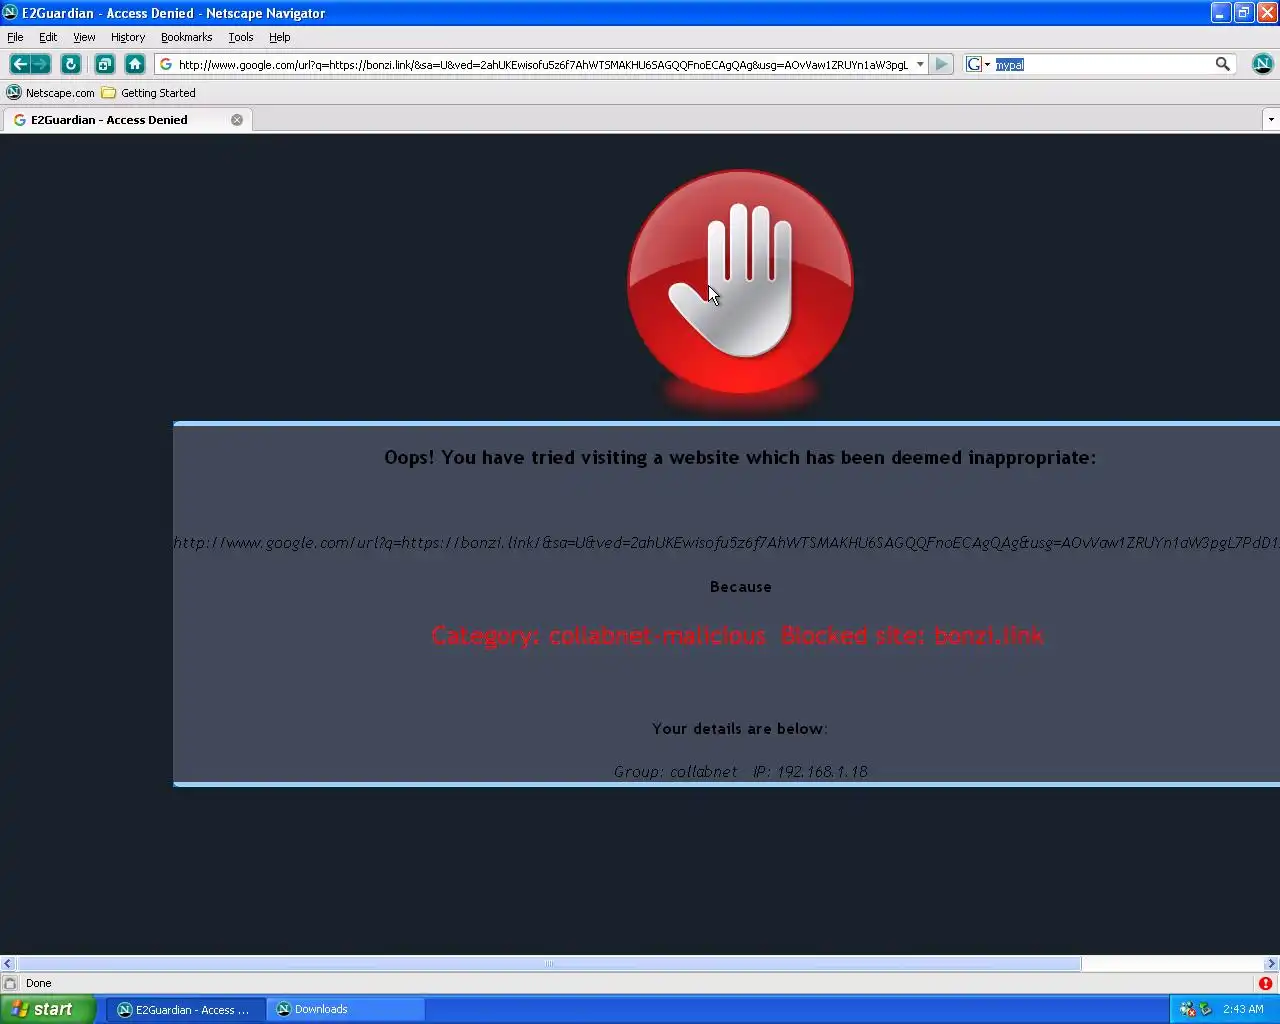Click the new tab toolbar icon
This screenshot has height=1024, width=1280.
click(105, 64)
